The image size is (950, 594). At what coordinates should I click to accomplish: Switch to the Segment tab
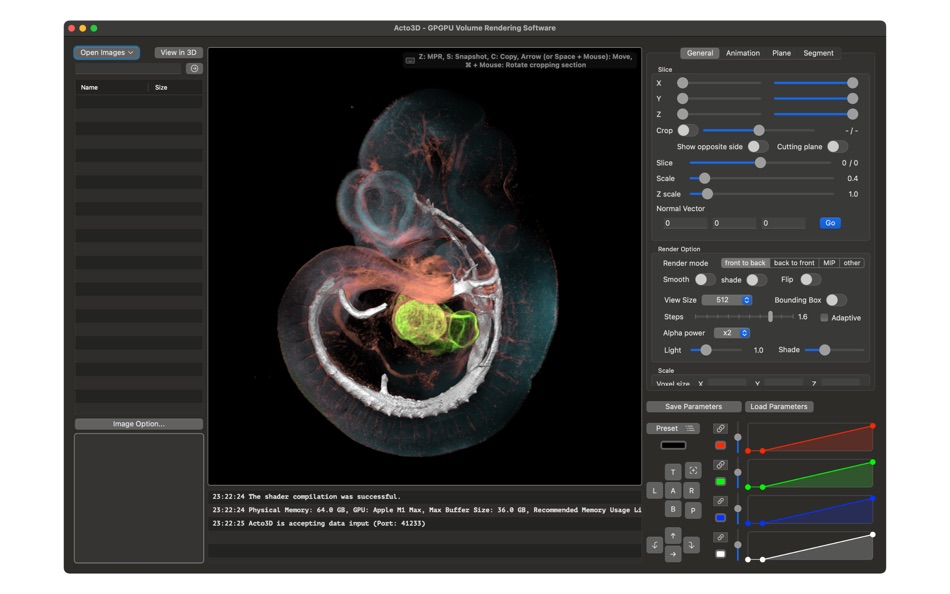pyautogui.click(x=818, y=53)
